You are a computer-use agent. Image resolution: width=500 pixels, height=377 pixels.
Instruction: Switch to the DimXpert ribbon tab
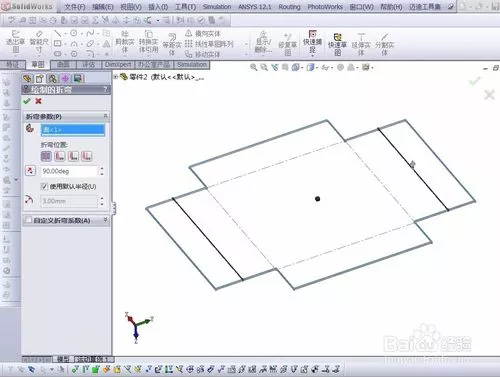pos(118,64)
